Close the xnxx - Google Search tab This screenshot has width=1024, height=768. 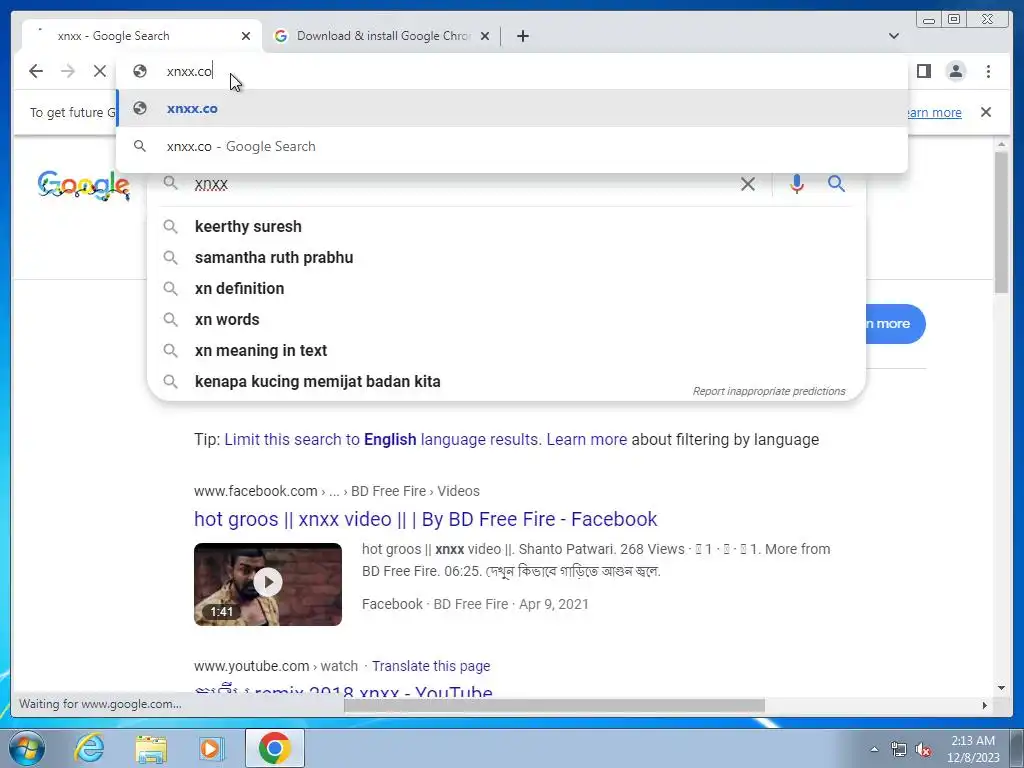[246, 36]
